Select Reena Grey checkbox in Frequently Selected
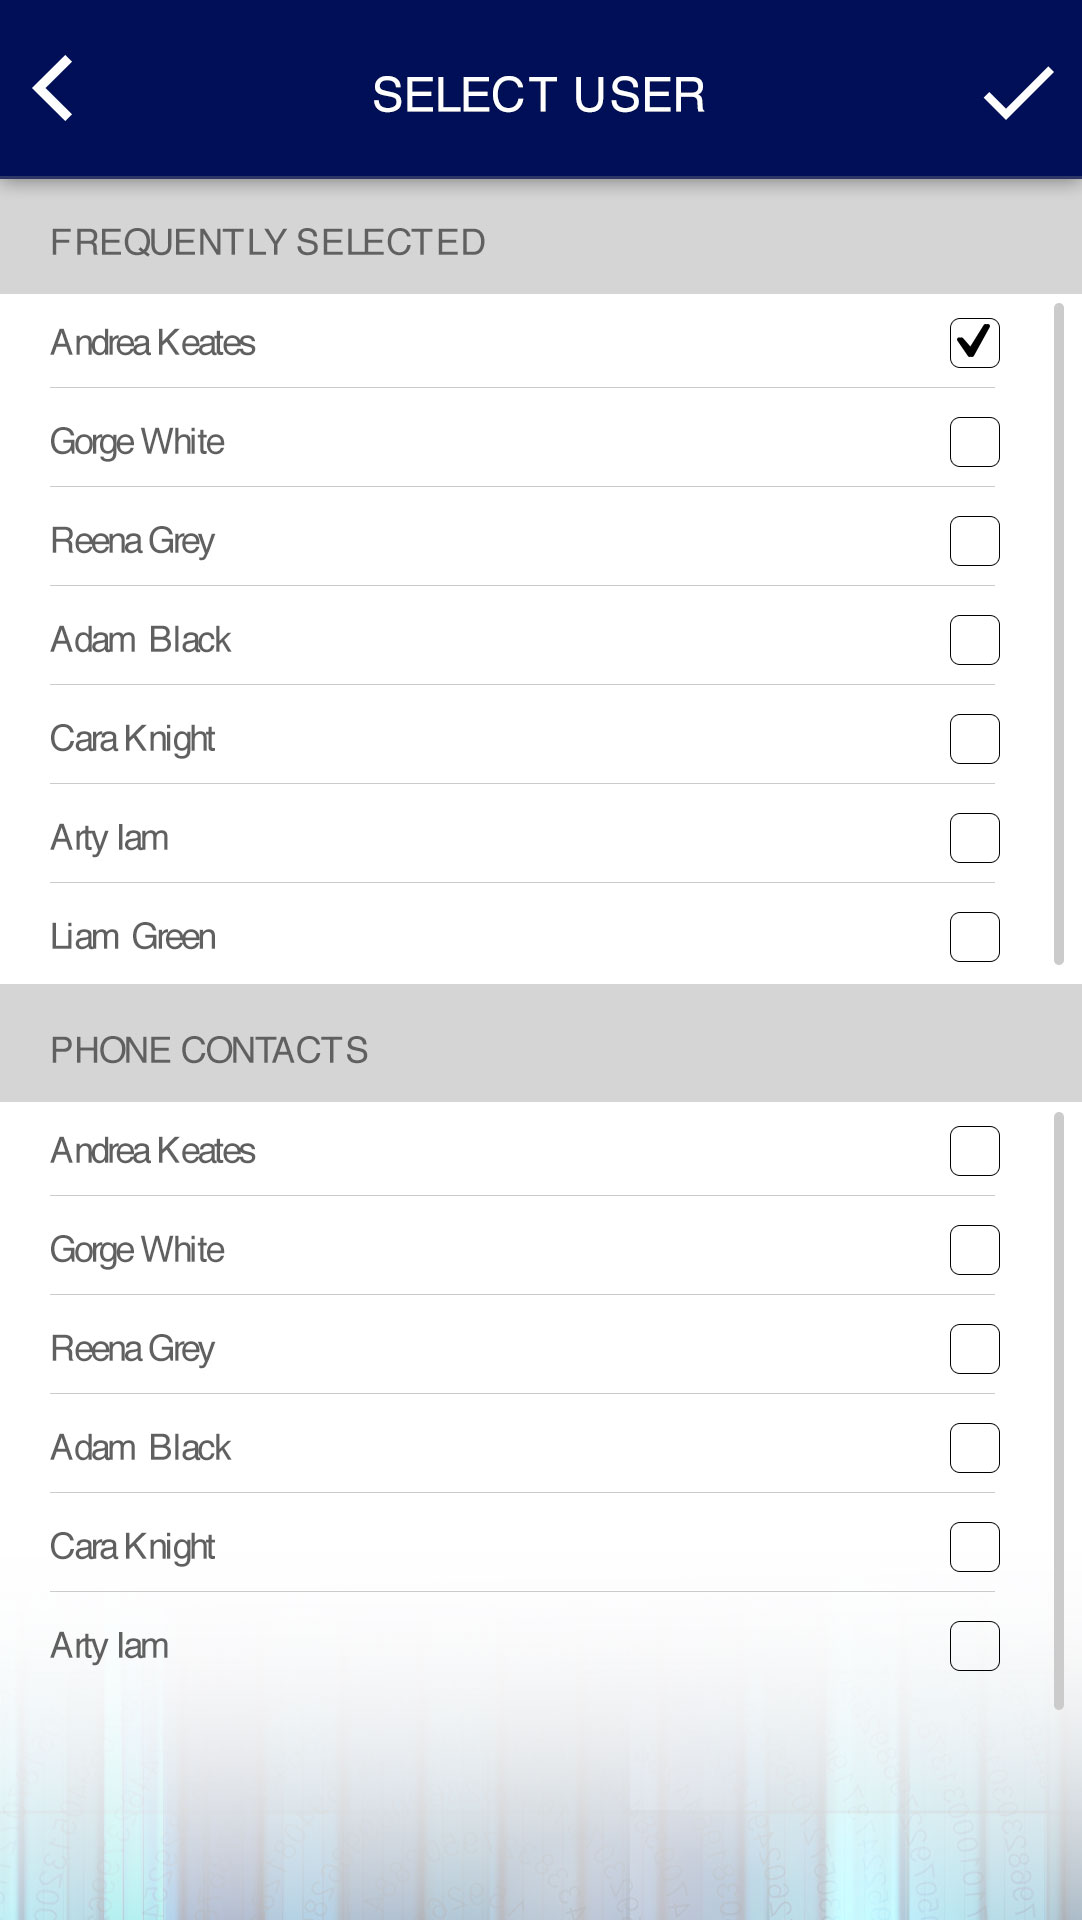Viewport: 1082px width, 1920px height. coord(974,541)
